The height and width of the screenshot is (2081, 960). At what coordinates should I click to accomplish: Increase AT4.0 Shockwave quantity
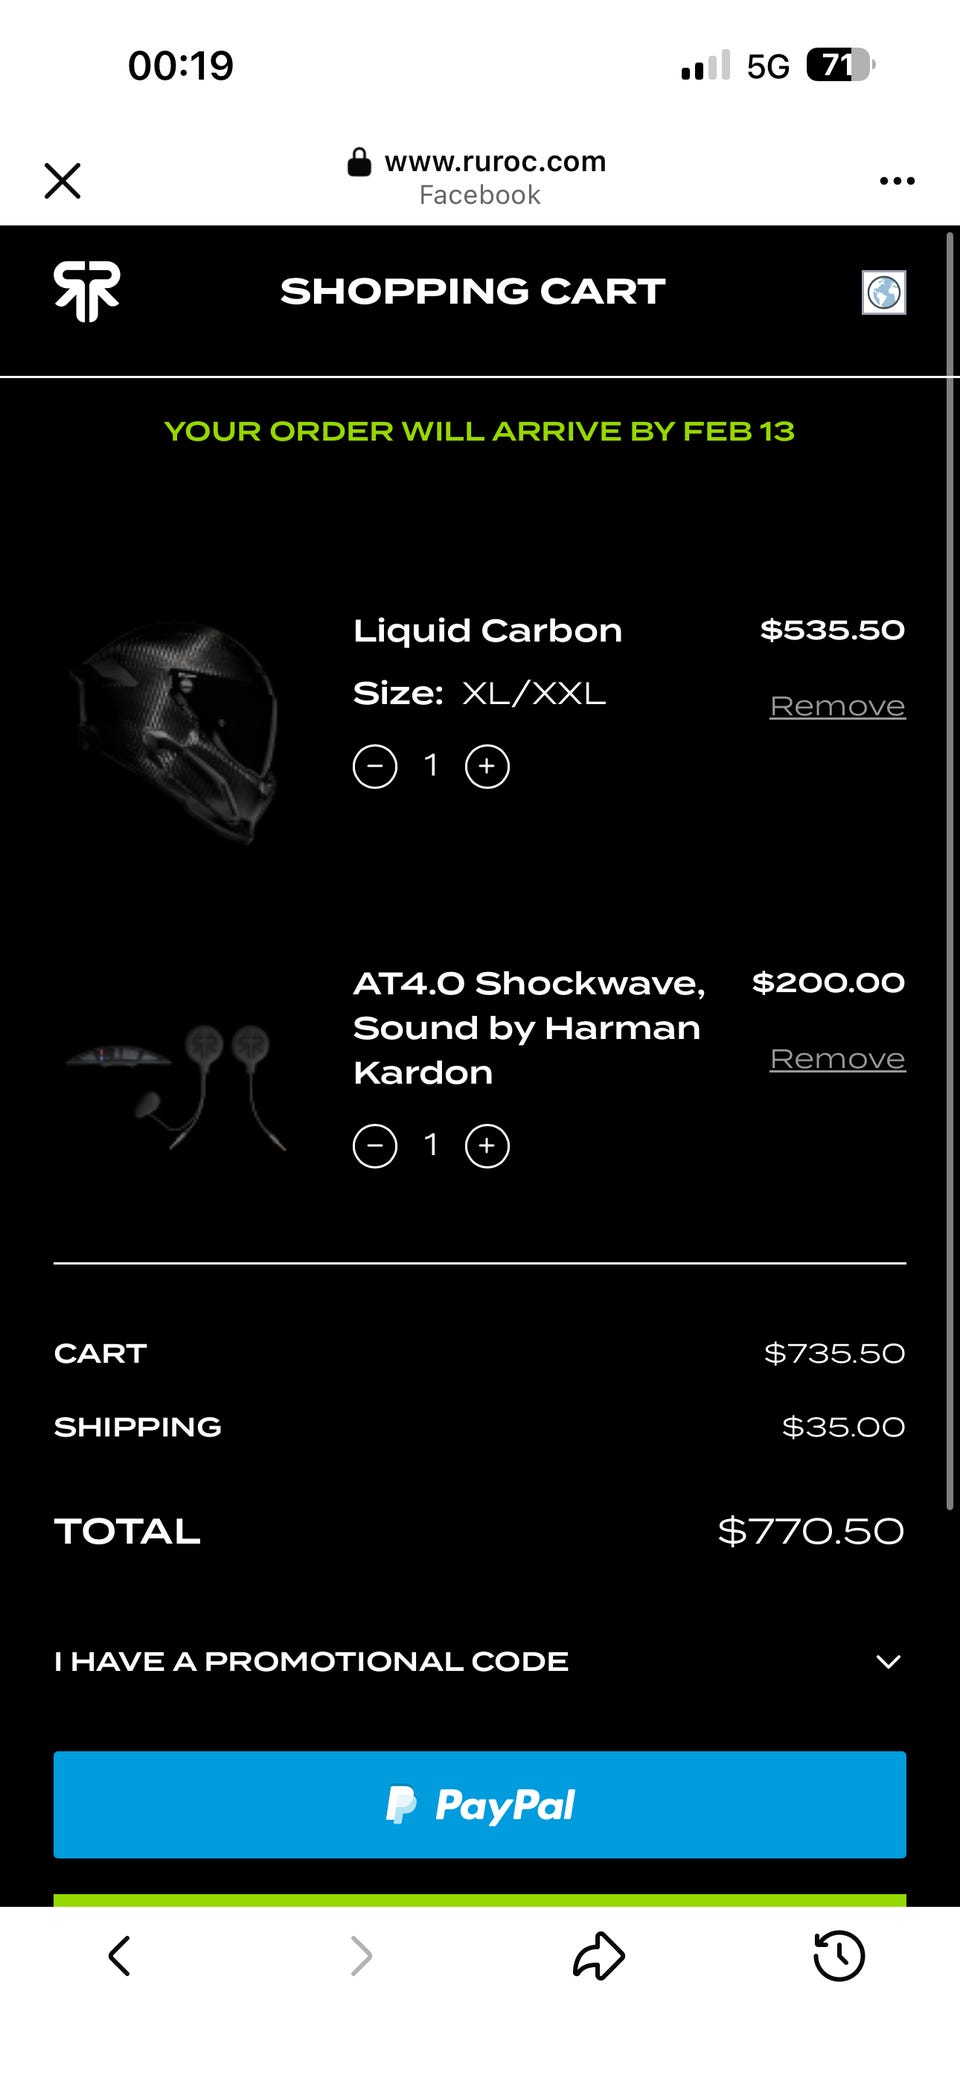pyautogui.click(x=487, y=1146)
